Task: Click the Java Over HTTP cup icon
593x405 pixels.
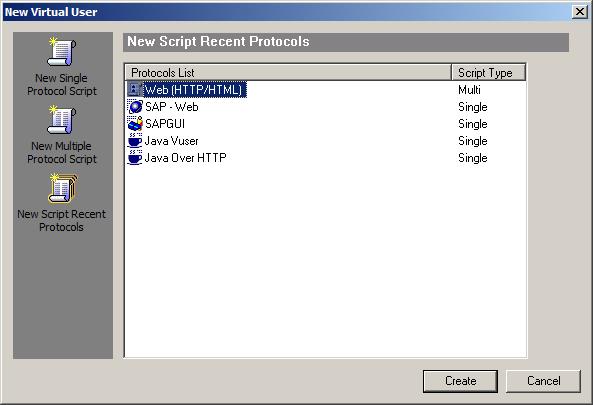Action: (x=135, y=158)
